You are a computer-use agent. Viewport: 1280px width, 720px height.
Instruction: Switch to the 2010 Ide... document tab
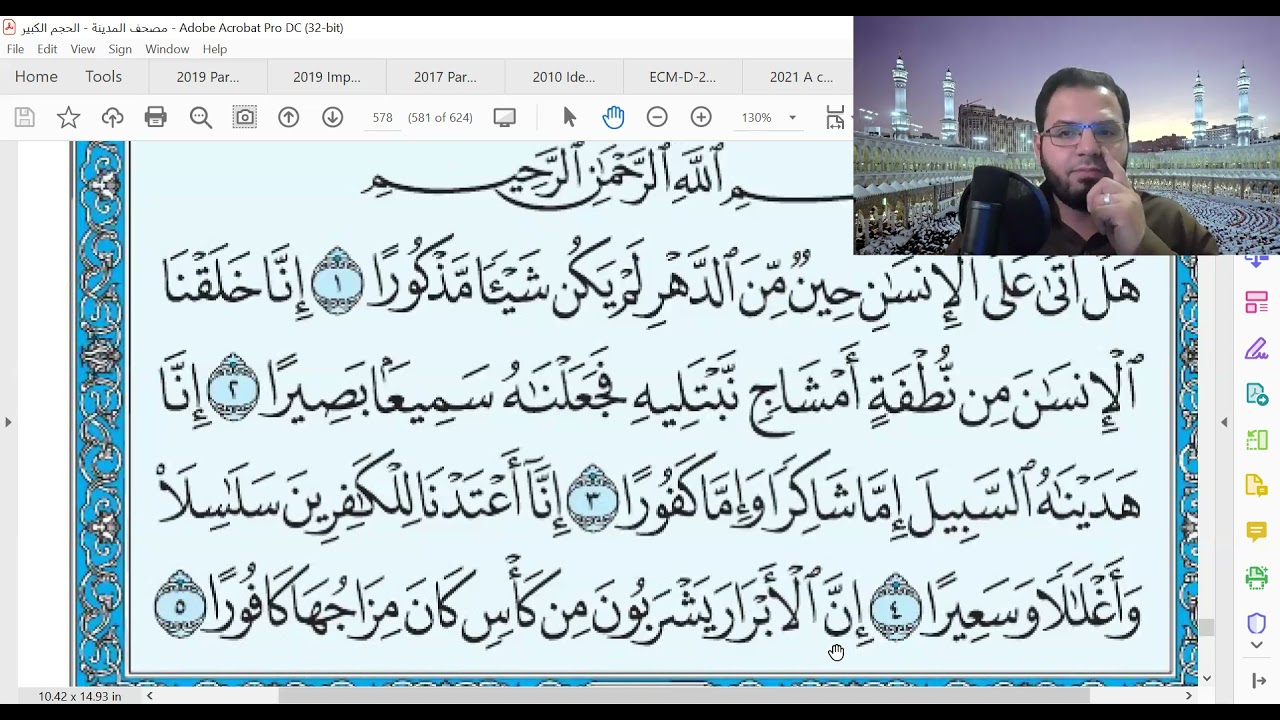(x=563, y=77)
